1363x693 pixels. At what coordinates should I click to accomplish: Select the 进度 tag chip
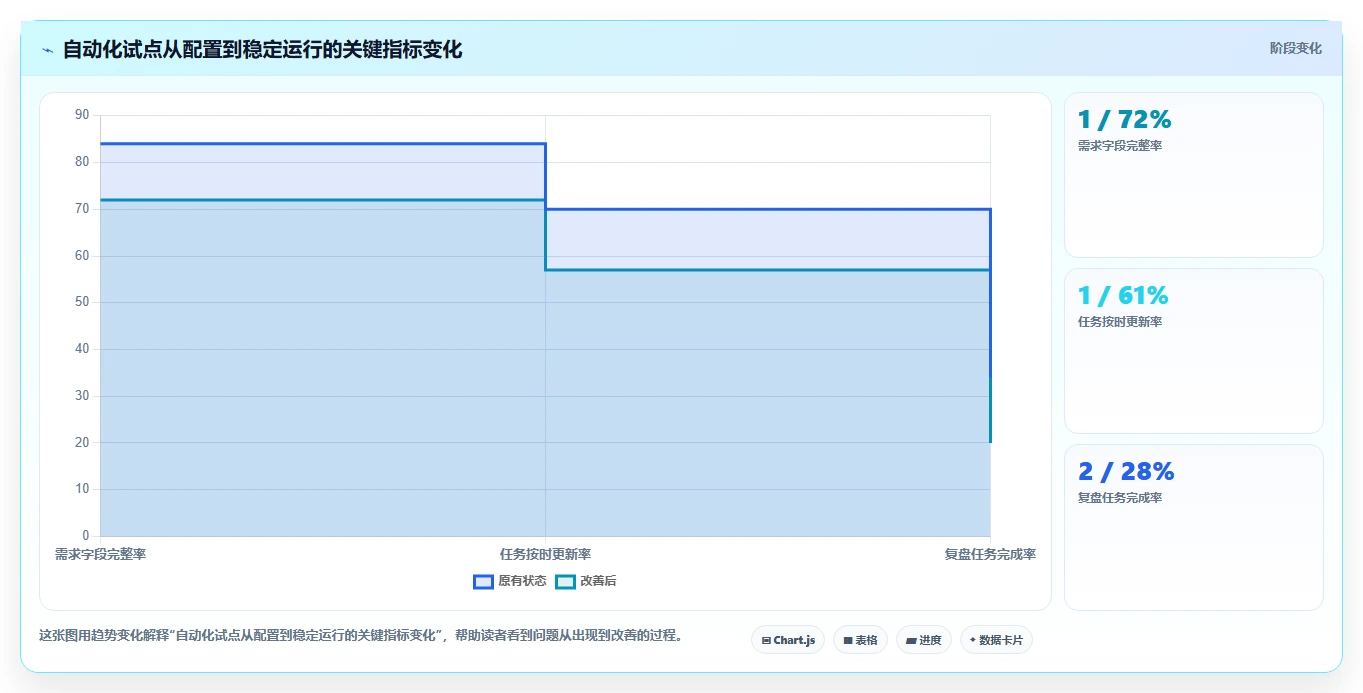click(x=924, y=640)
